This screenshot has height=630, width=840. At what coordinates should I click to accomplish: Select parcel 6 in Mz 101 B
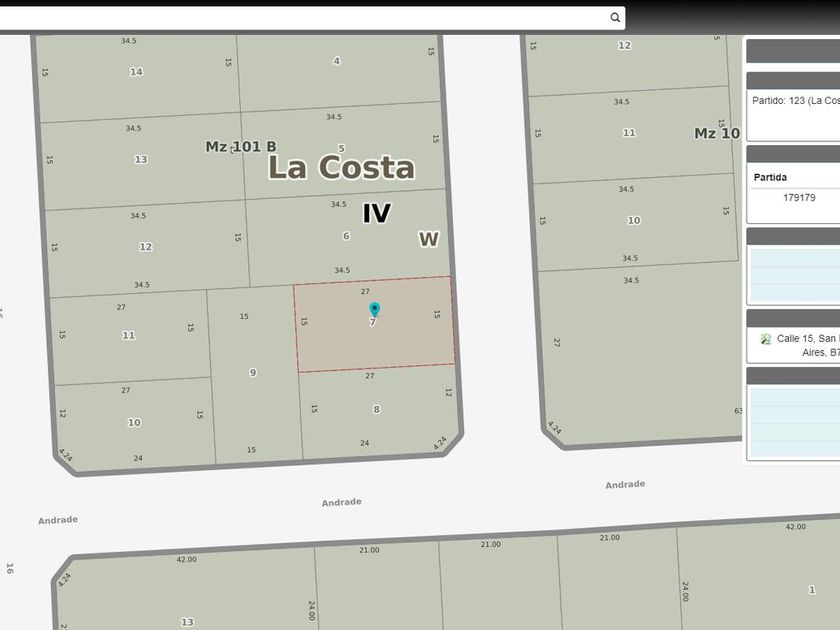tap(346, 236)
